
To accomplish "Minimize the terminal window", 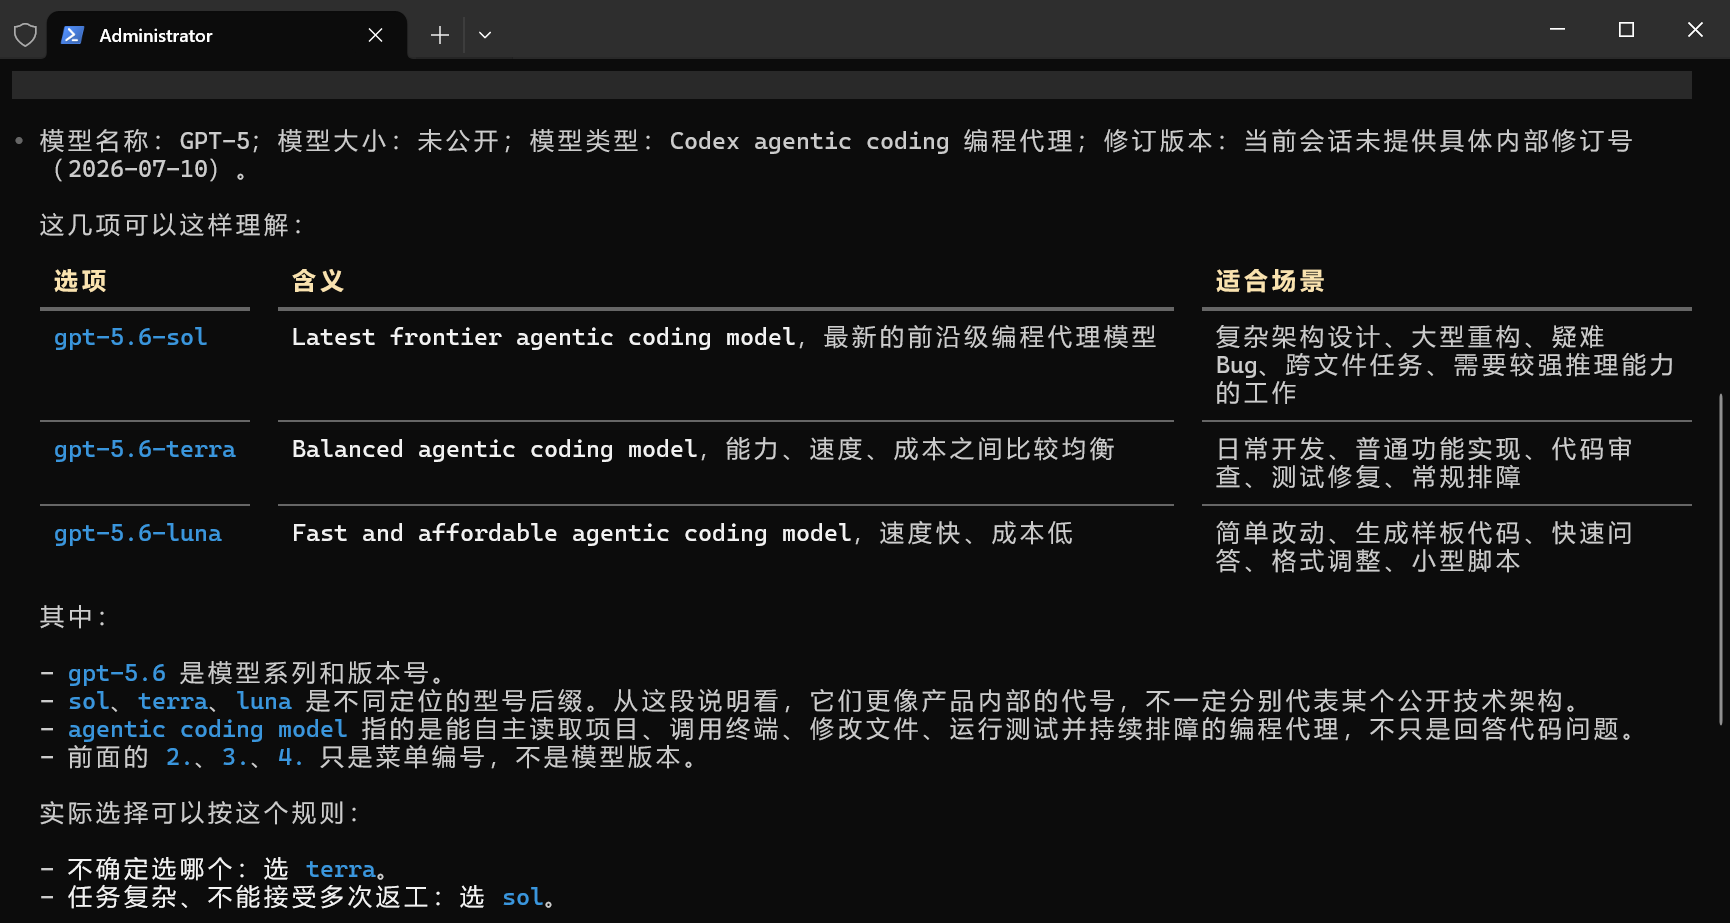I will 1557,30.
